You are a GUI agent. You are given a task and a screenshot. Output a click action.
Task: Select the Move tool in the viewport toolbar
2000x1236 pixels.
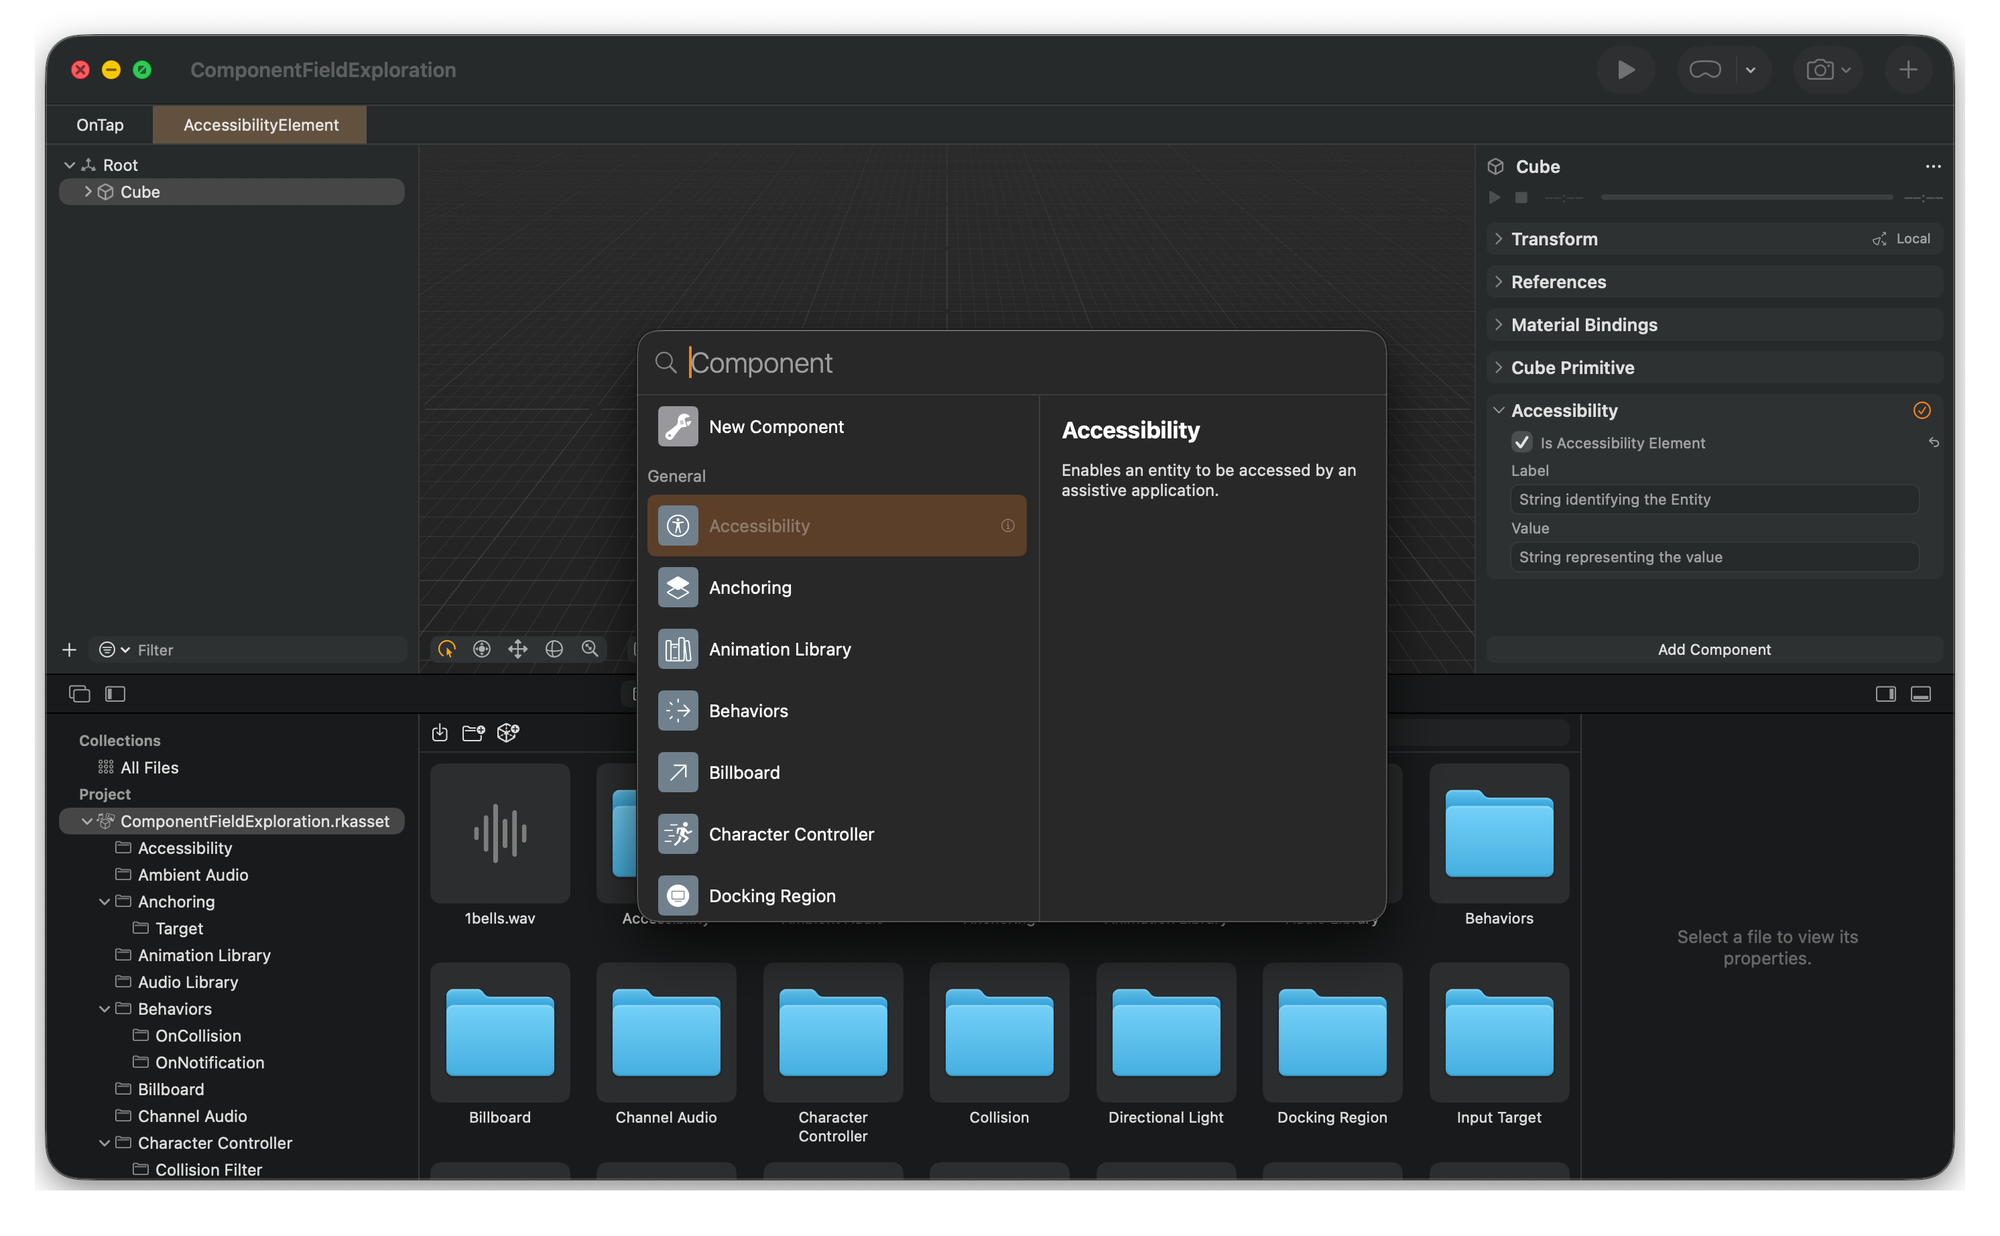pos(518,649)
